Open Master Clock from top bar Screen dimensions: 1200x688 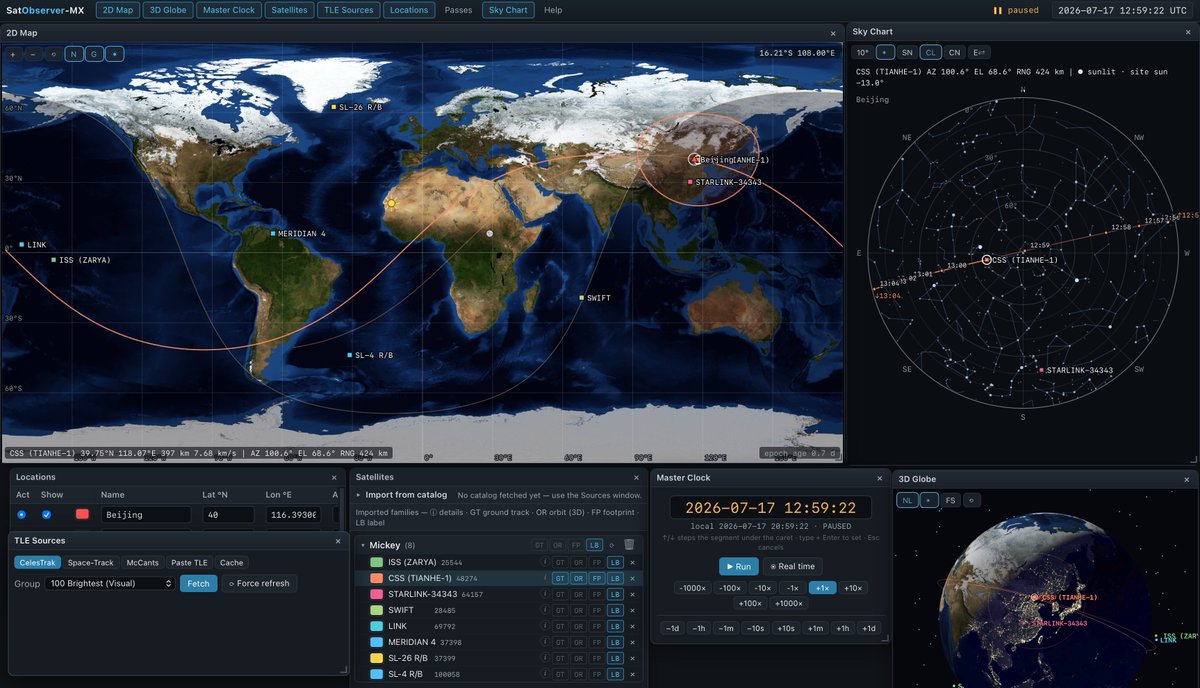pos(228,10)
